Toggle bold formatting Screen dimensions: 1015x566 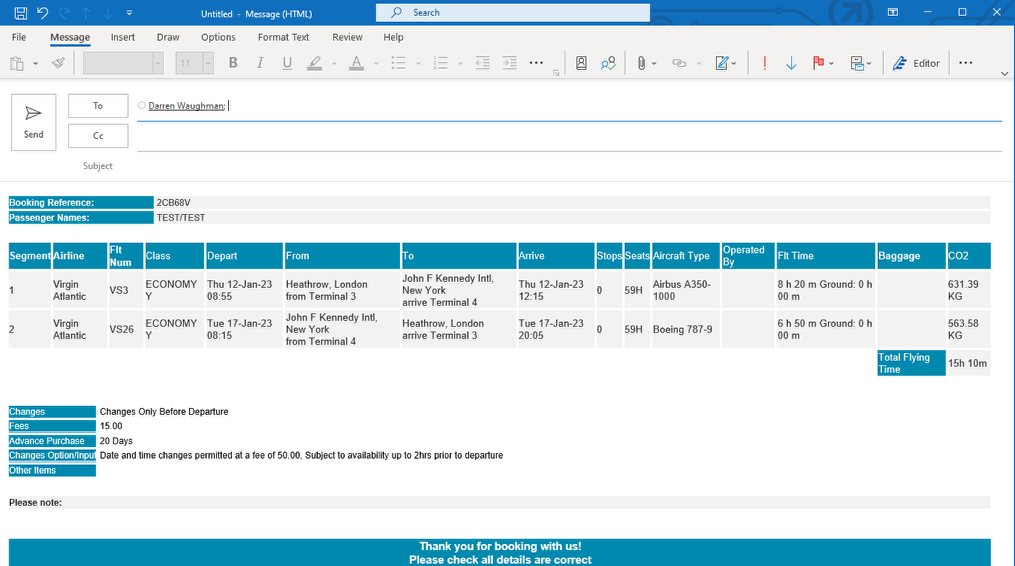[x=233, y=63]
